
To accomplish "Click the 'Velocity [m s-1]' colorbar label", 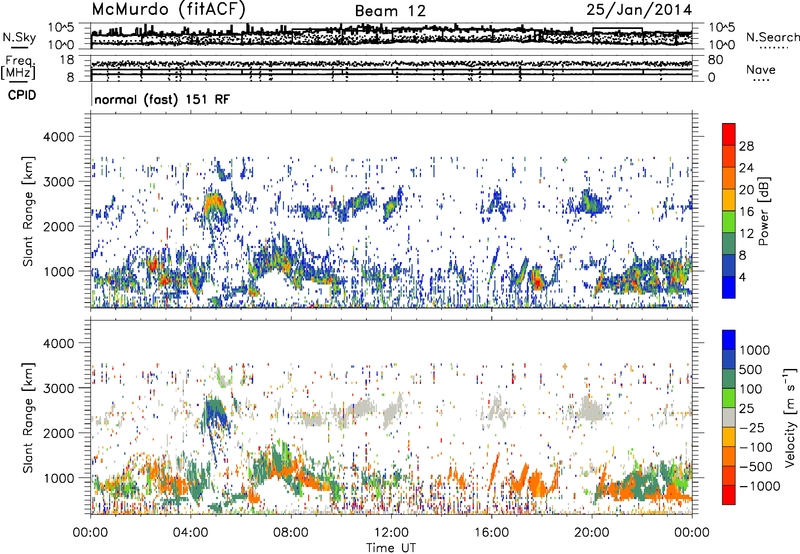I will [x=790, y=417].
